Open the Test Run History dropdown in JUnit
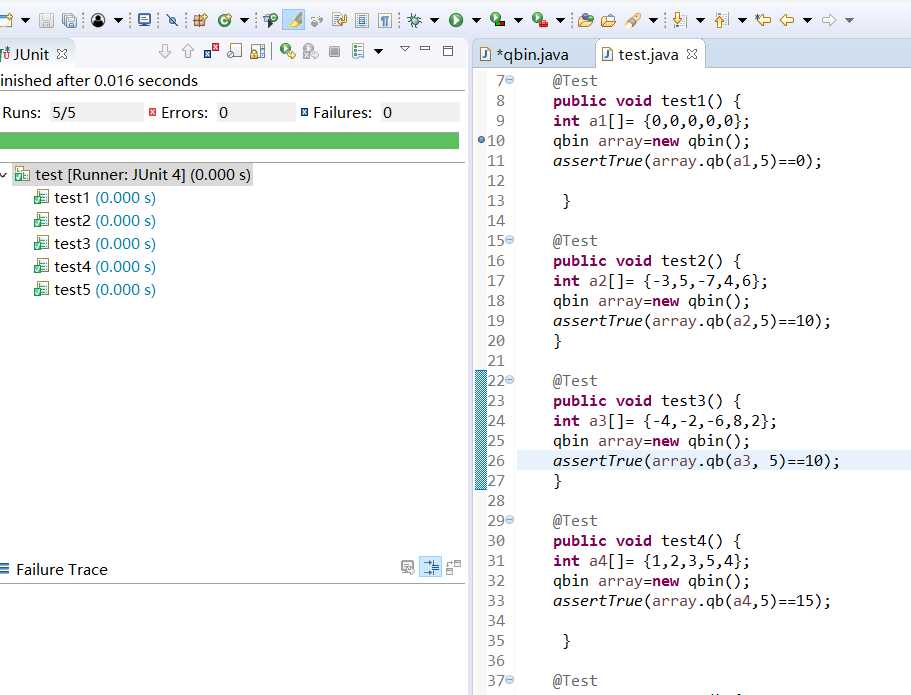This screenshot has width=911, height=695. point(378,52)
